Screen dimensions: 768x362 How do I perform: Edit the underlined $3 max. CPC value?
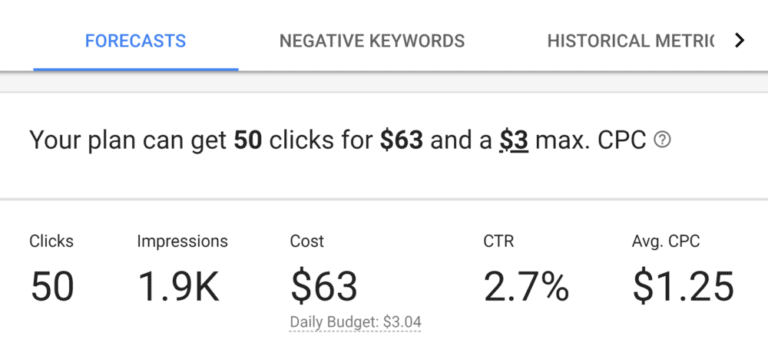click(514, 141)
